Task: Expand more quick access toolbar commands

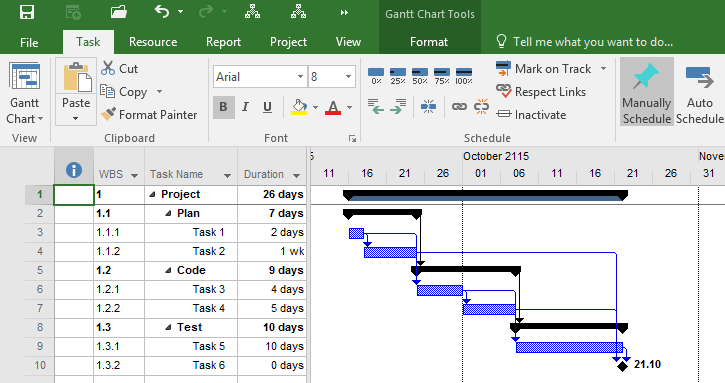Action: pos(344,12)
